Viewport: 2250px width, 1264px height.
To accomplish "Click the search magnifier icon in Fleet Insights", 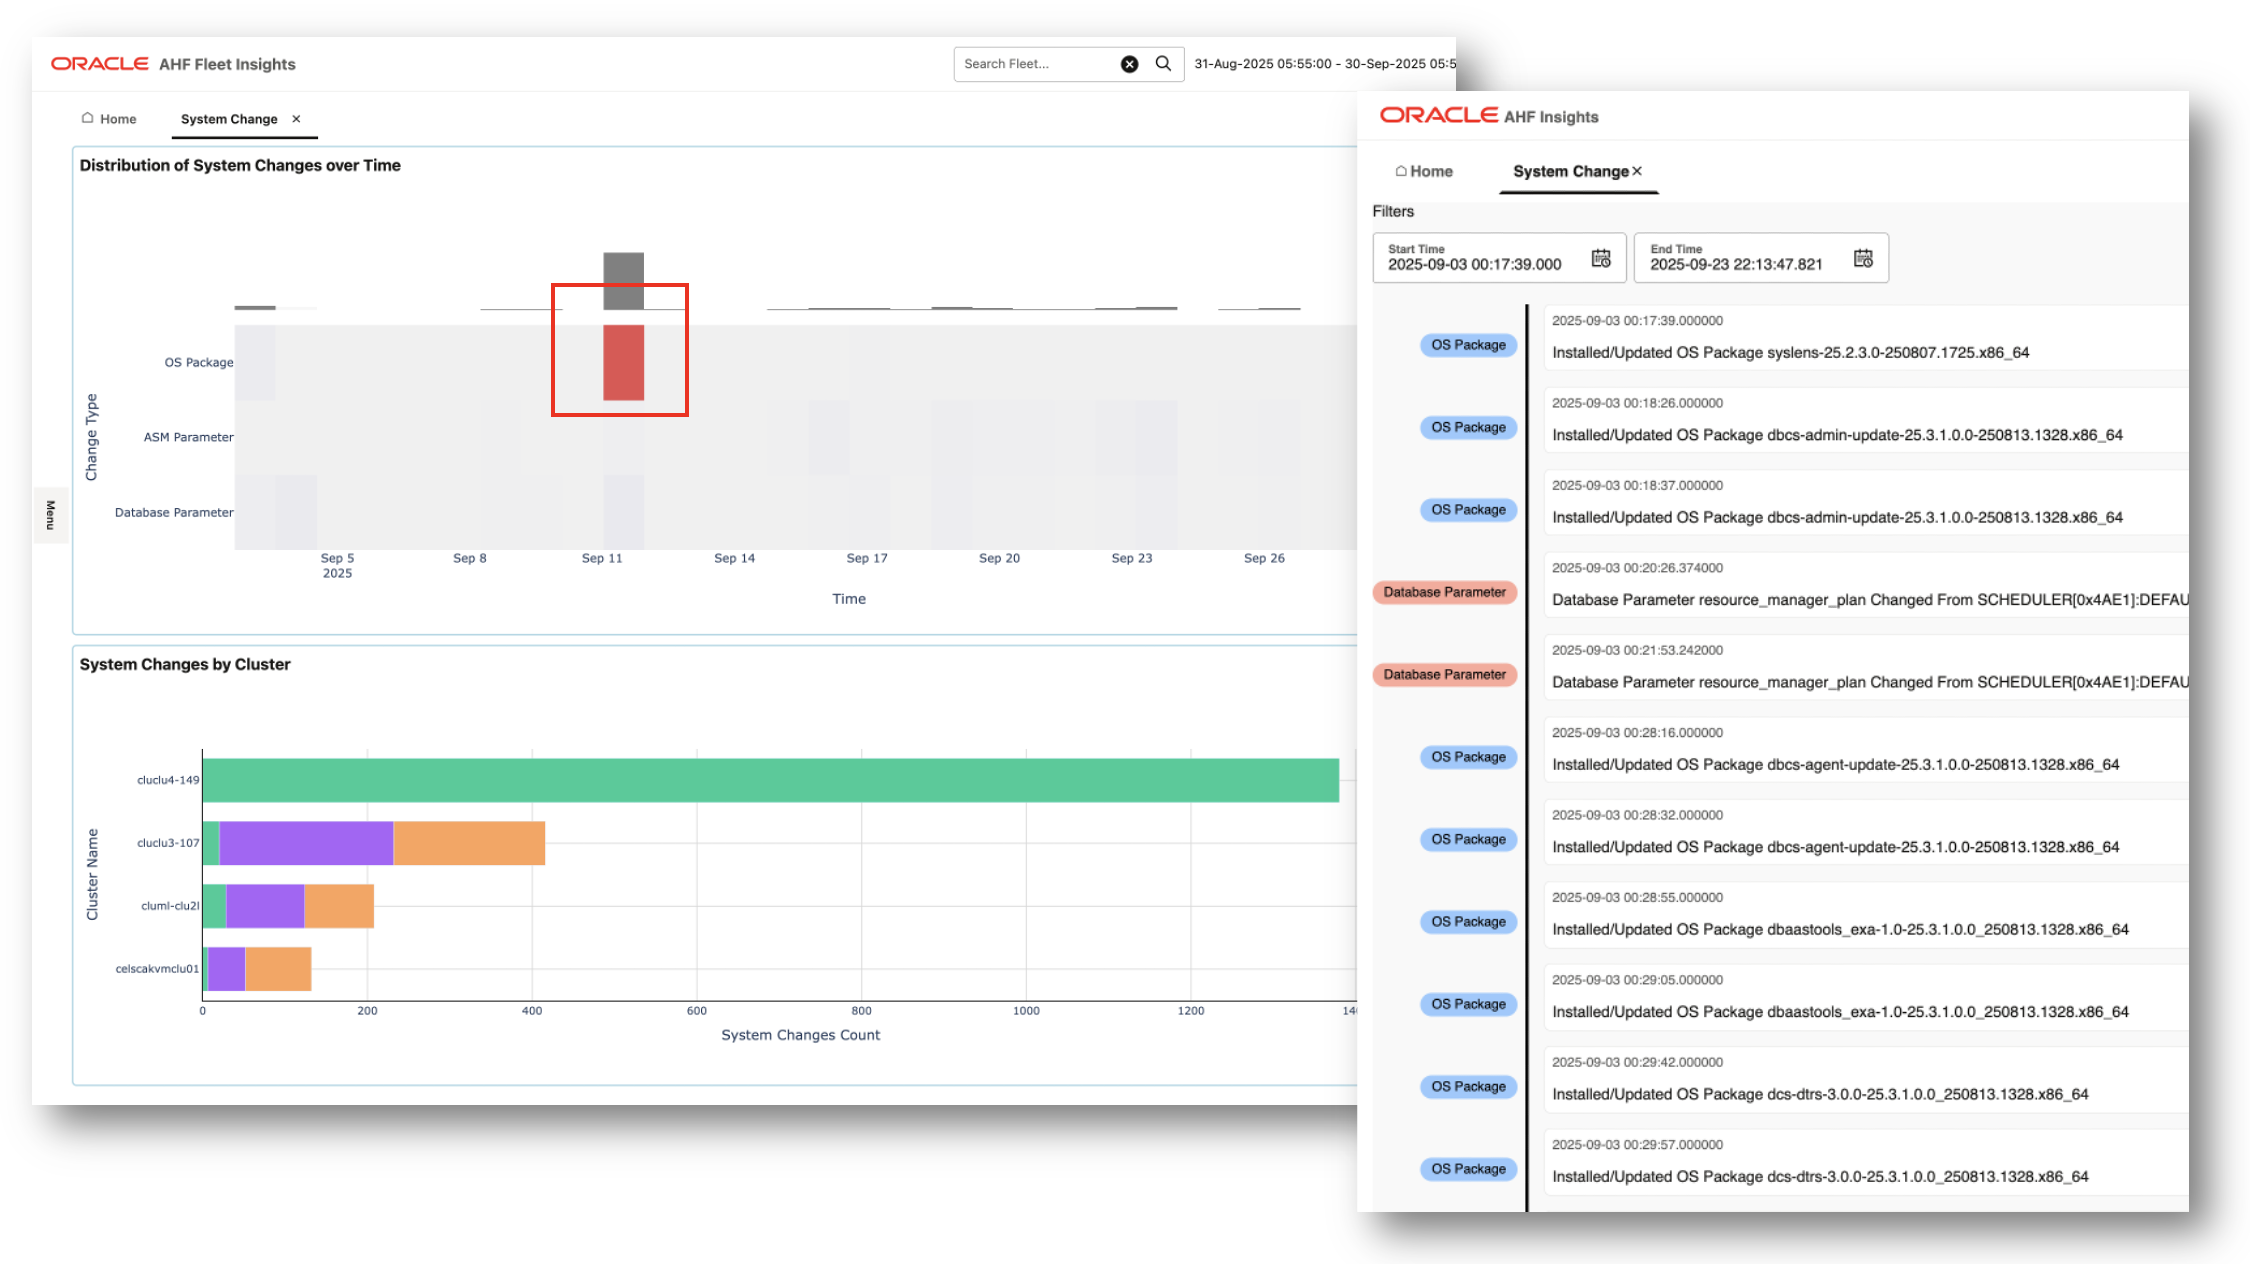I will tap(1163, 63).
